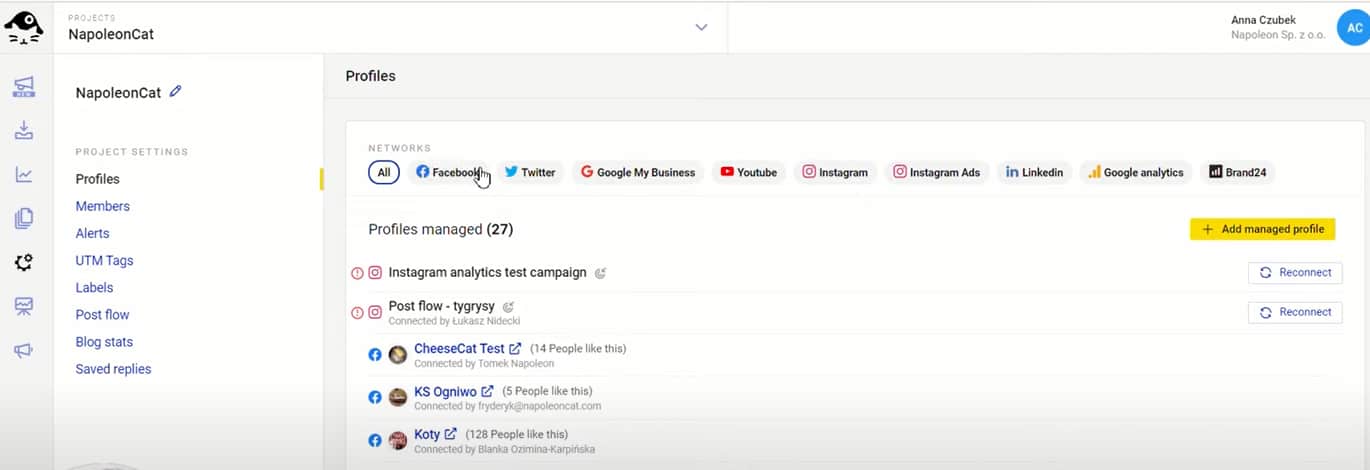Open Labels settings
Image resolution: width=1370 pixels, height=470 pixels.
tap(94, 287)
